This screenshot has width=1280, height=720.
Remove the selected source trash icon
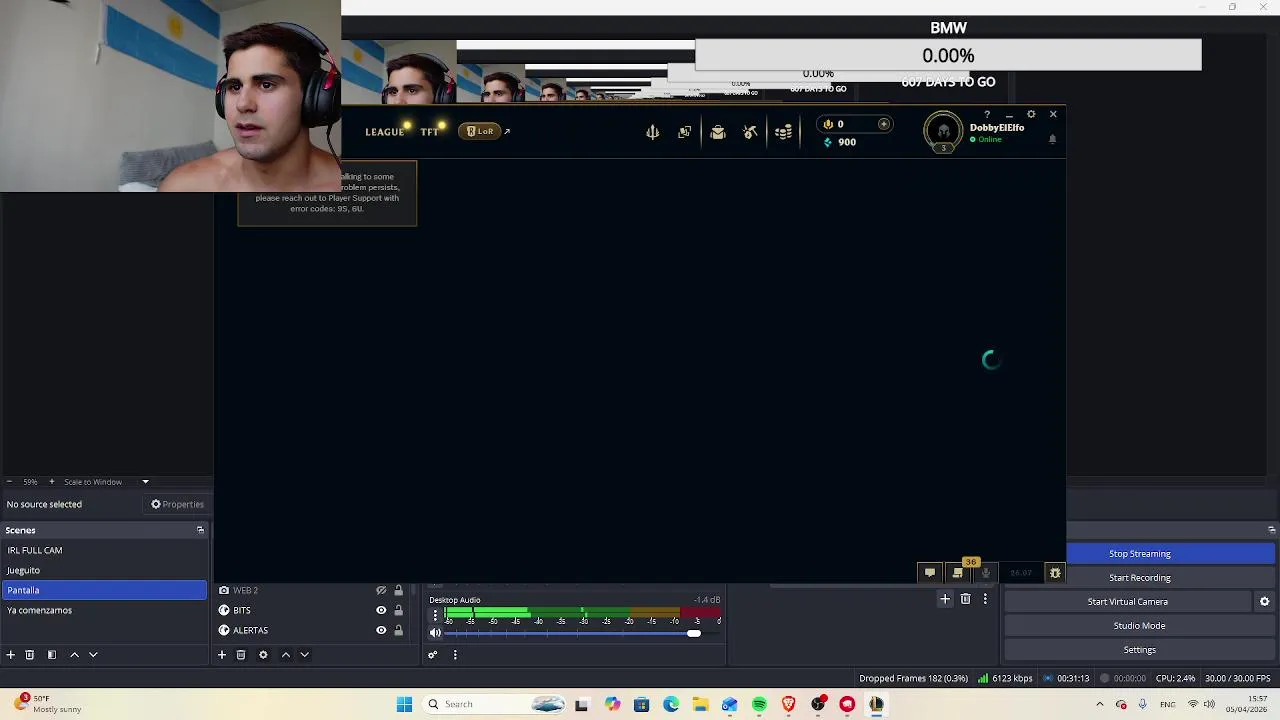241,655
